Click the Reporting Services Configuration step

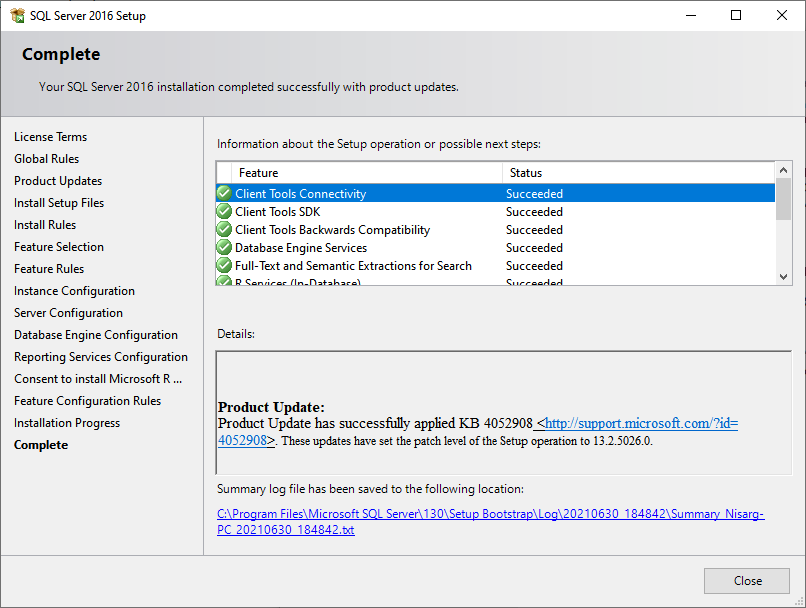point(101,356)
